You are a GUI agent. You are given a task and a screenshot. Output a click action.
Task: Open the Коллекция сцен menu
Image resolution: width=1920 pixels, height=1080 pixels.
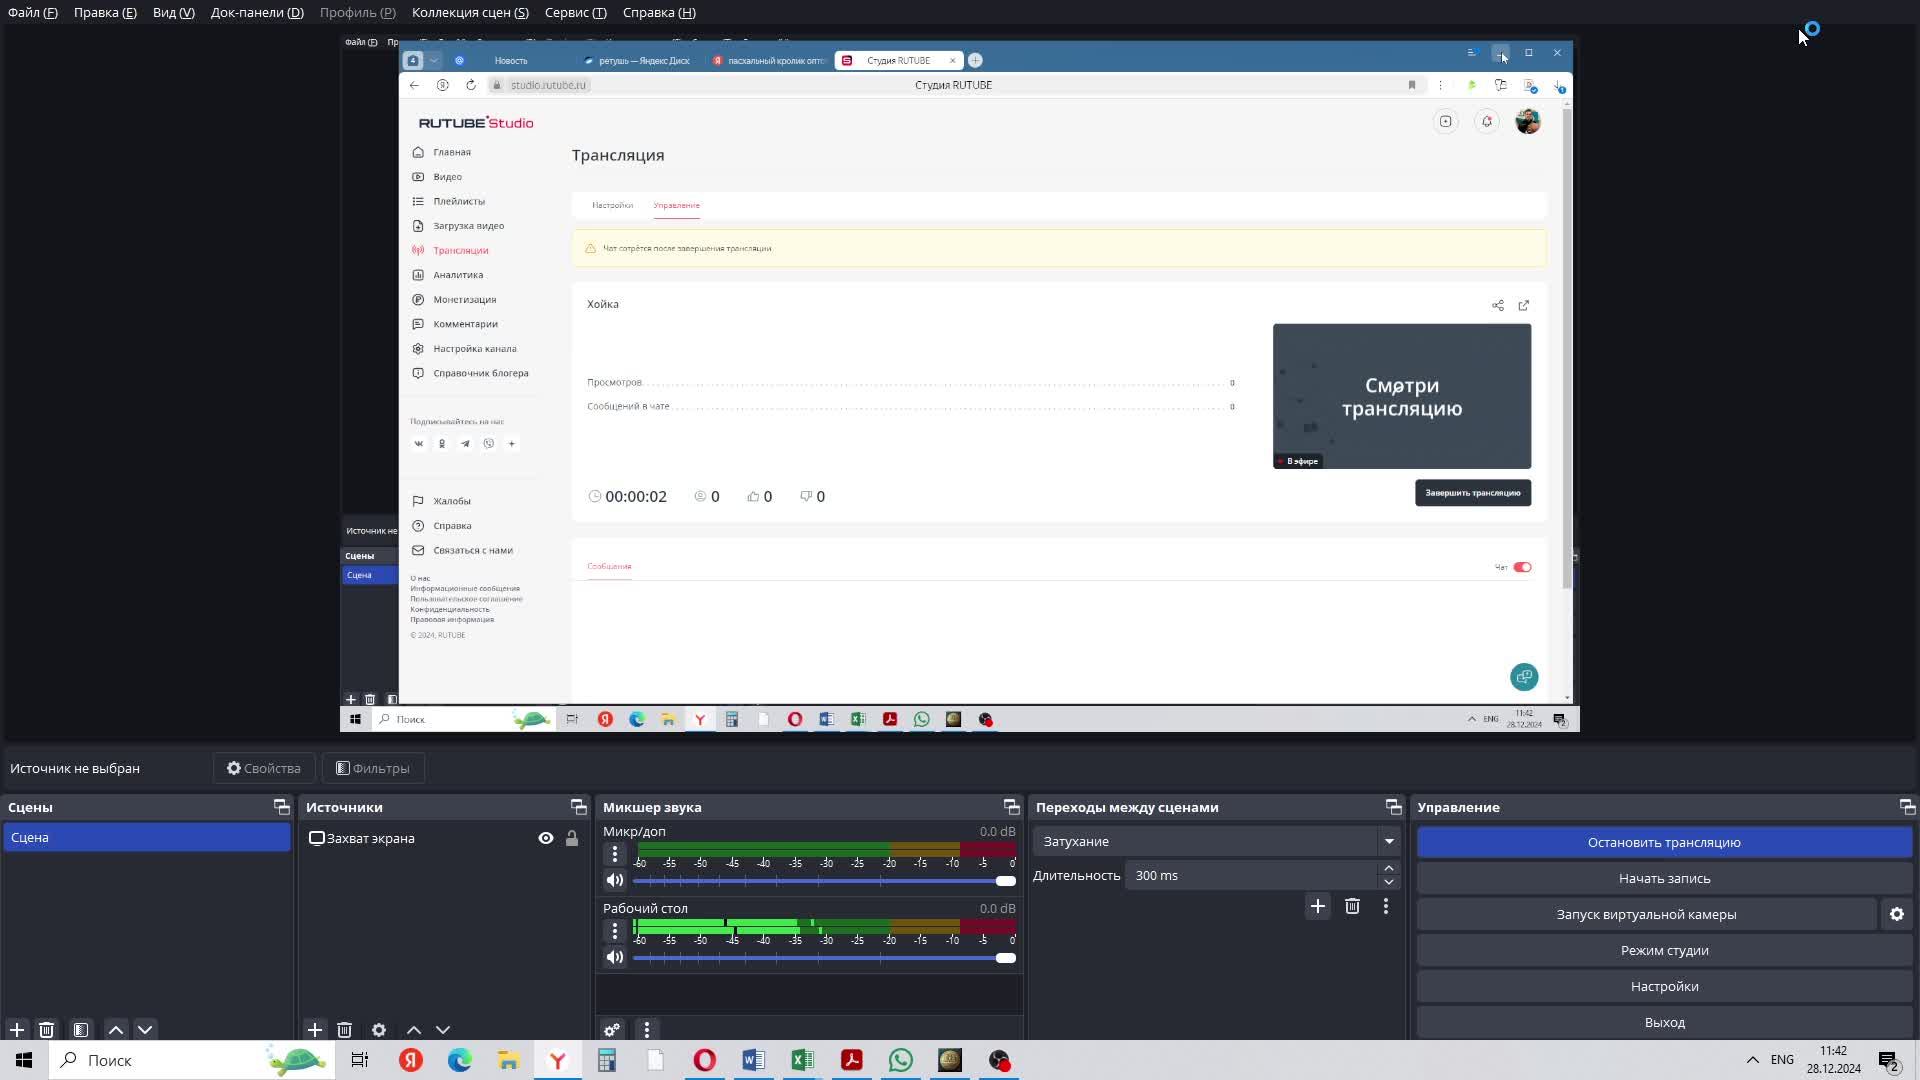click(470, 13)
